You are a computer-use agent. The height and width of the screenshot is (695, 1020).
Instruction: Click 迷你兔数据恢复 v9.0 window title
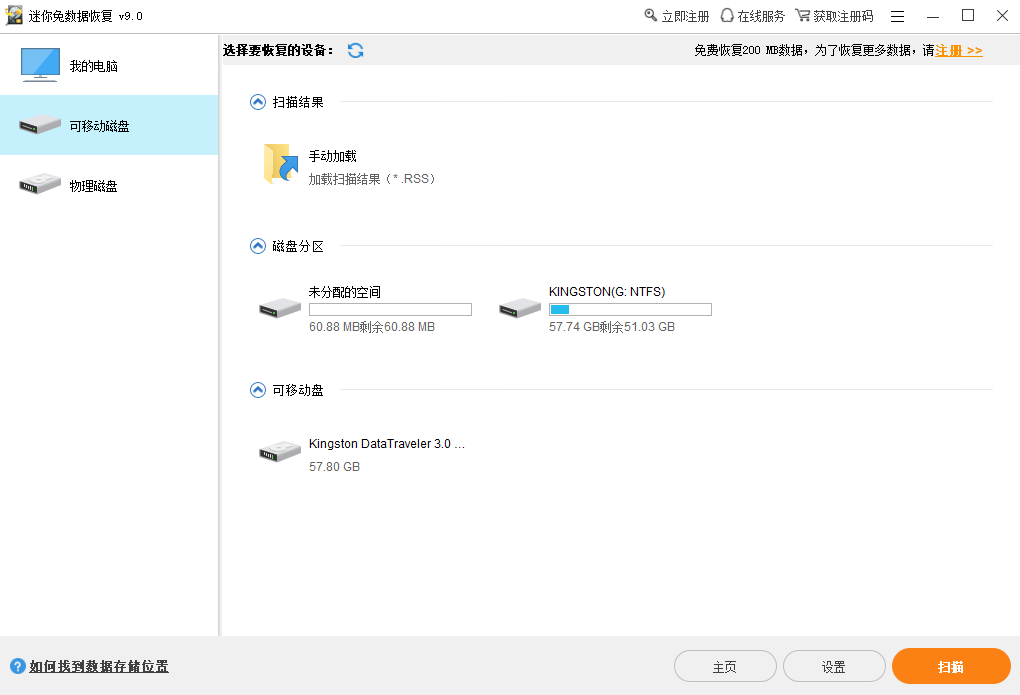point(86,16)
